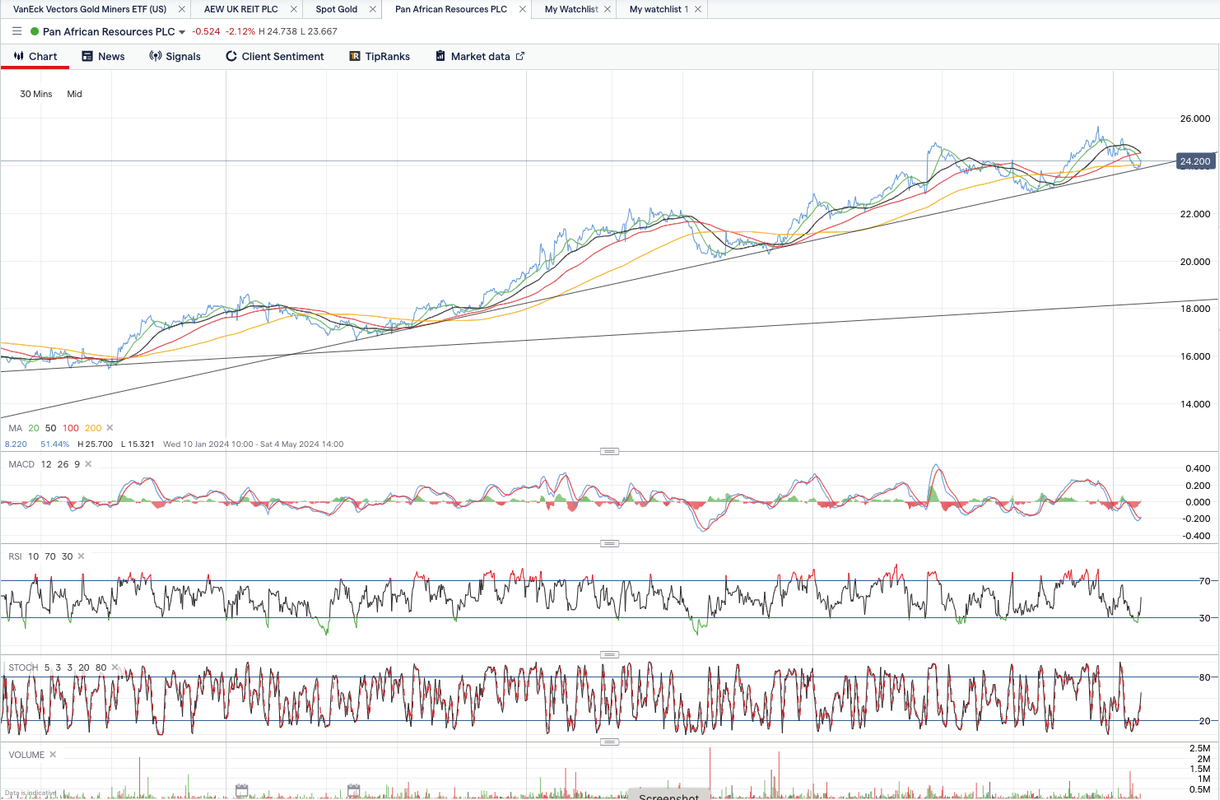Switch to the Spot Gold tab
1220x800 pixels.
(x=336, y=9)
